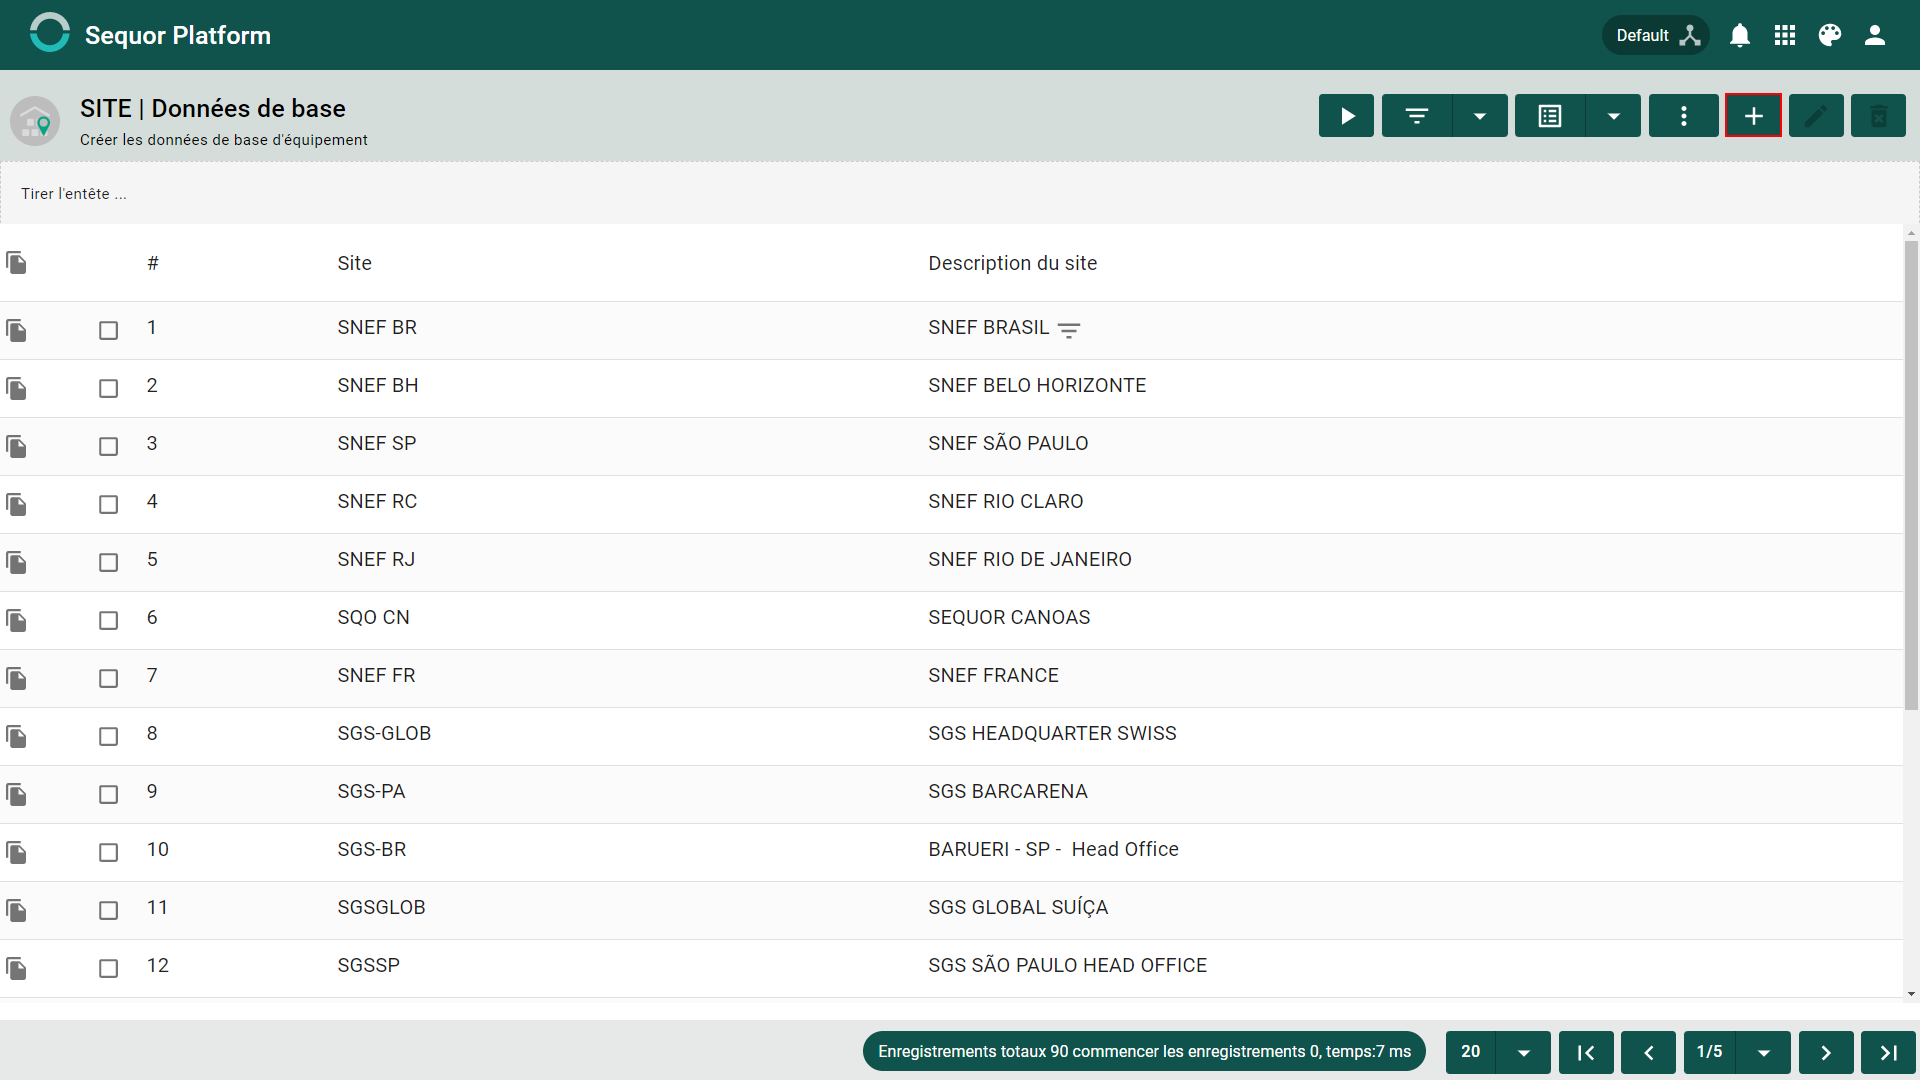1920x1080 pixels.
Task: Open the notifications bell
Action: (1740, 35)
